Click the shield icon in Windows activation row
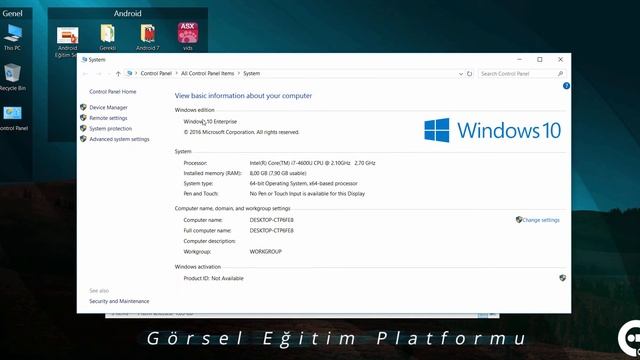Image resolution: width=640 pixels, height=360 pixels. point(562,278)
